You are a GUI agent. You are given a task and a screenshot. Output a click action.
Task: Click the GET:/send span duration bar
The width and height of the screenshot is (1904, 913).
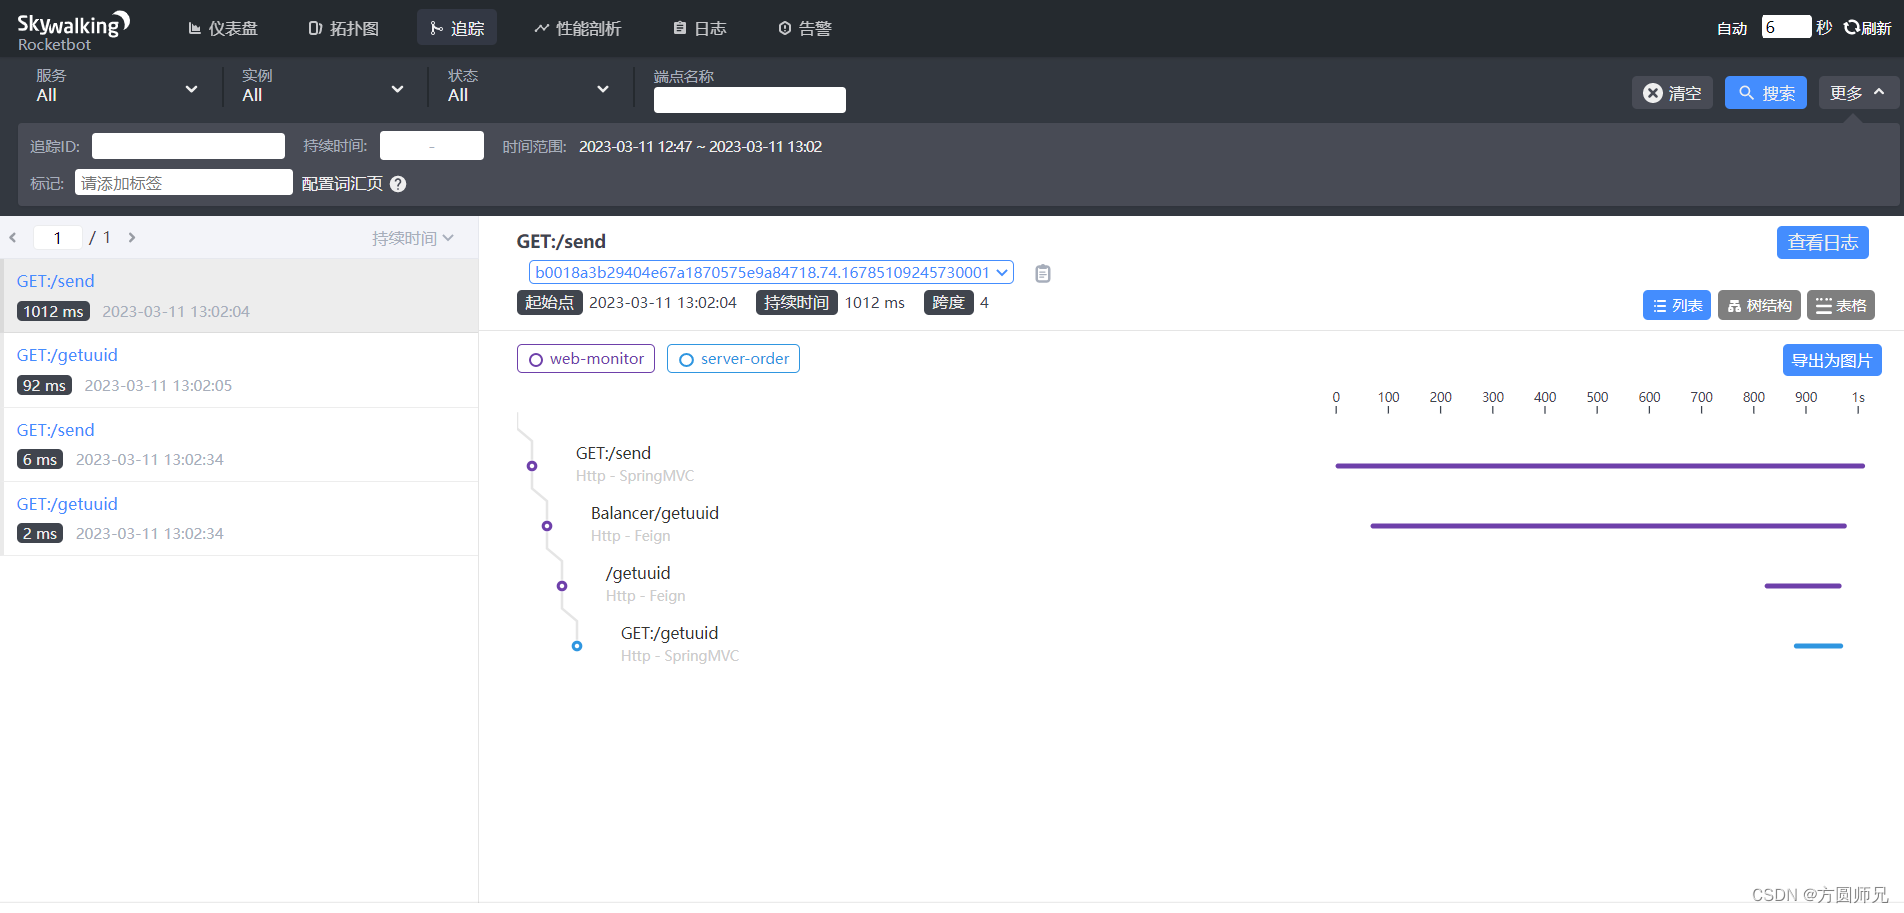click(1600, 466)
